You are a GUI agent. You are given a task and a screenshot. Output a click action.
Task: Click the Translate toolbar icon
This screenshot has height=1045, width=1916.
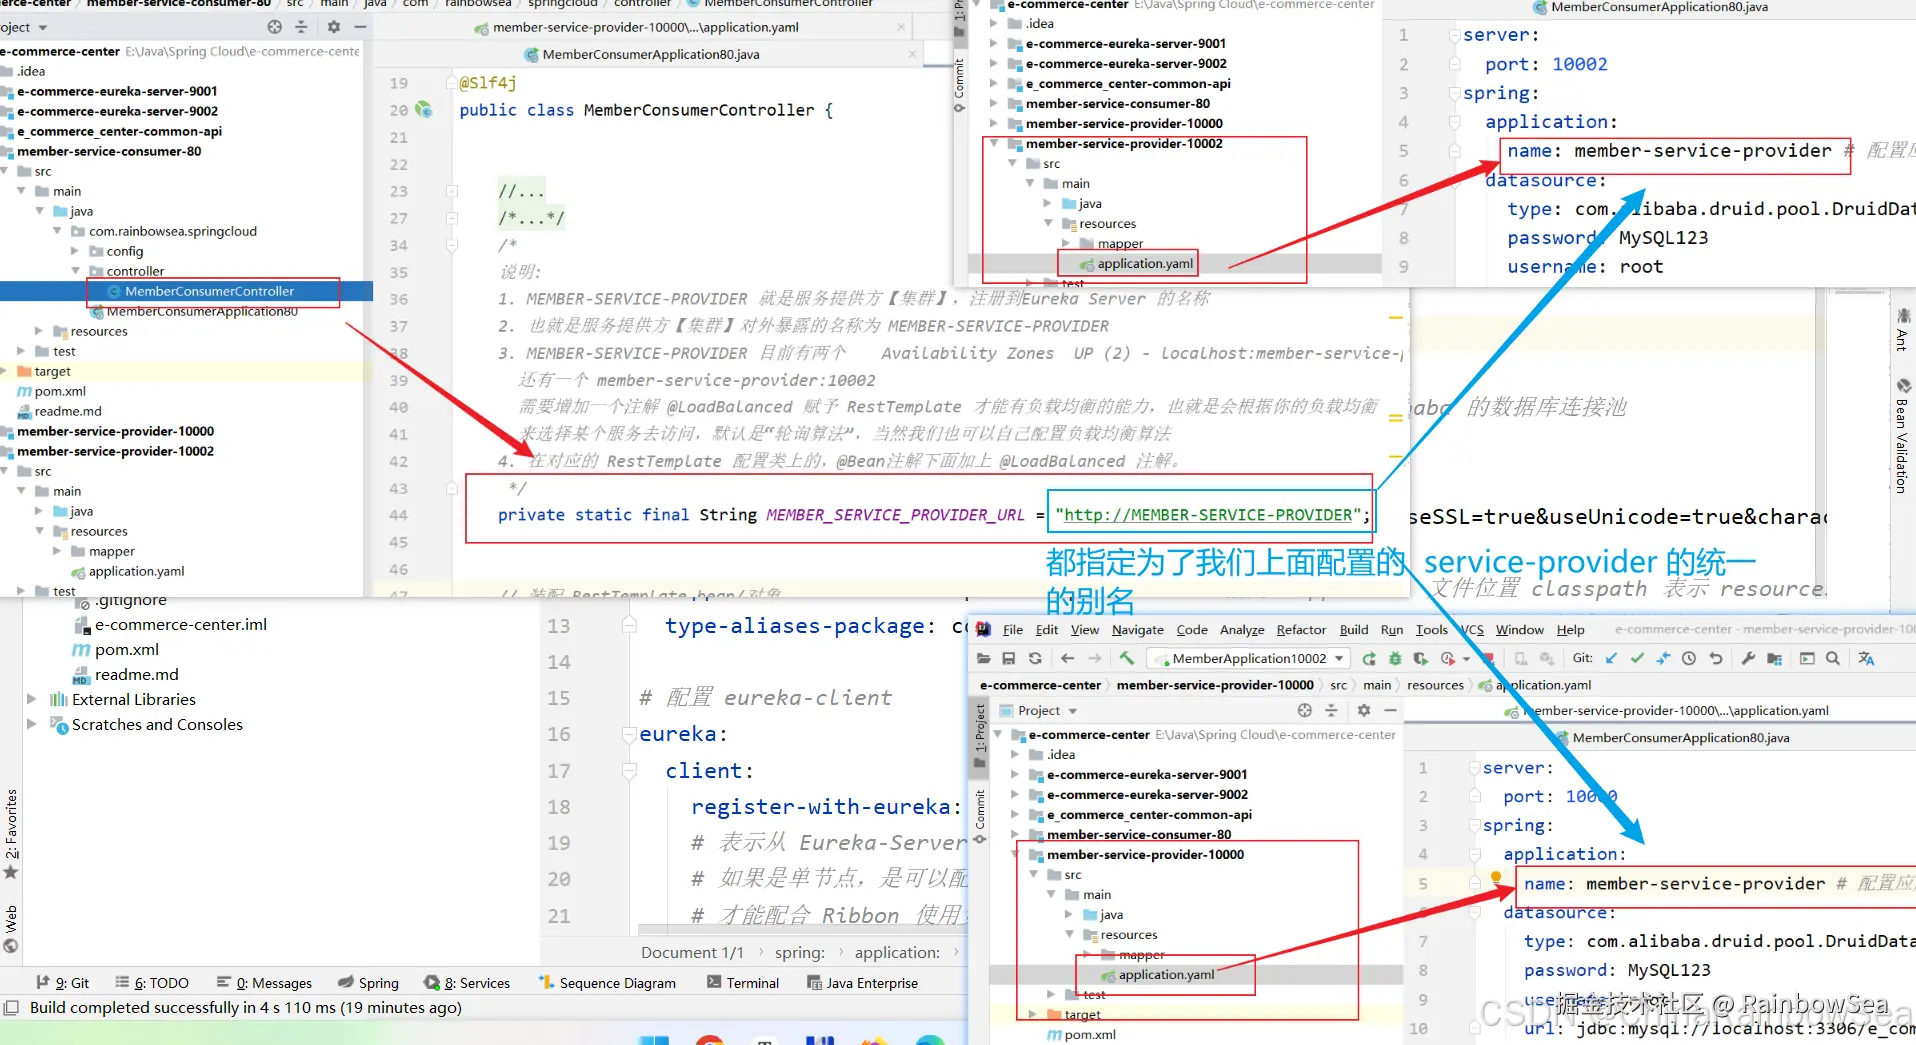tap(1866, 659)
